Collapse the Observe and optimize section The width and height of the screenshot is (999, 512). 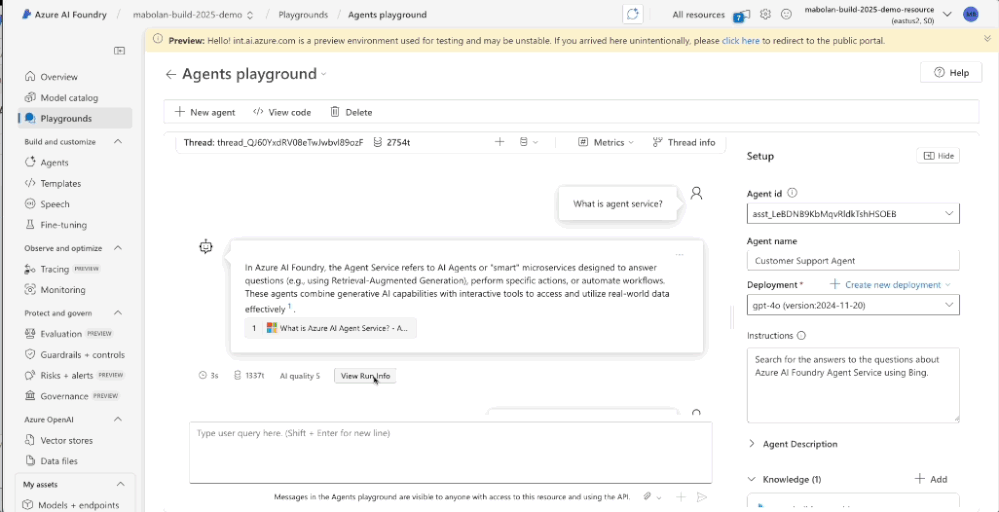118,248
